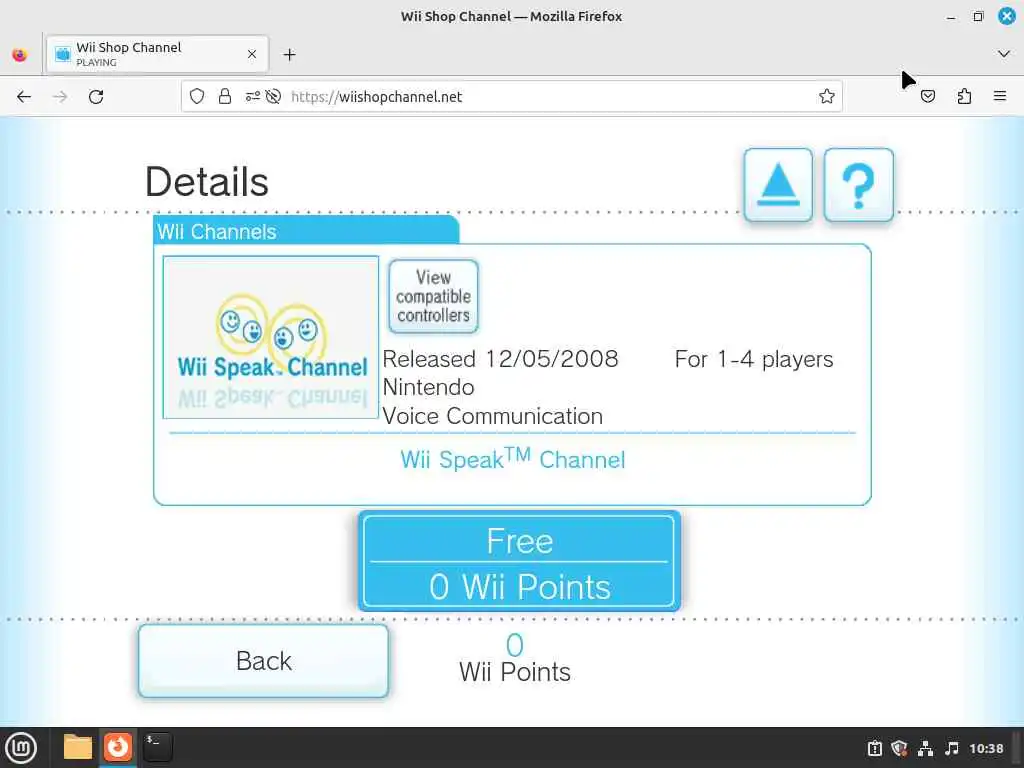View site security padlock info
This screenshot has height=768, width=1024.
(x=225, y=97)
